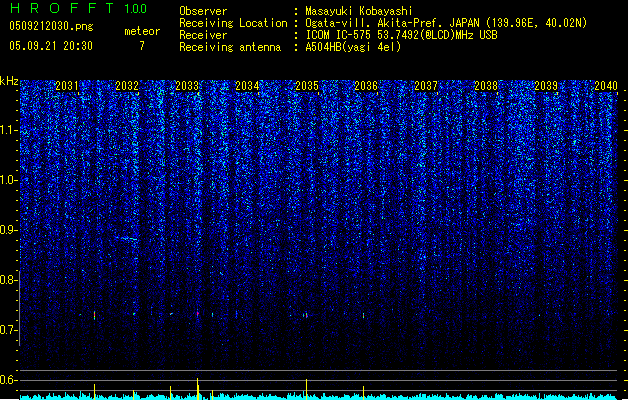Screen dimensions: 629x400
Task: Click the slanted meteor echo streak near 2032
Action: pos(126,238)
